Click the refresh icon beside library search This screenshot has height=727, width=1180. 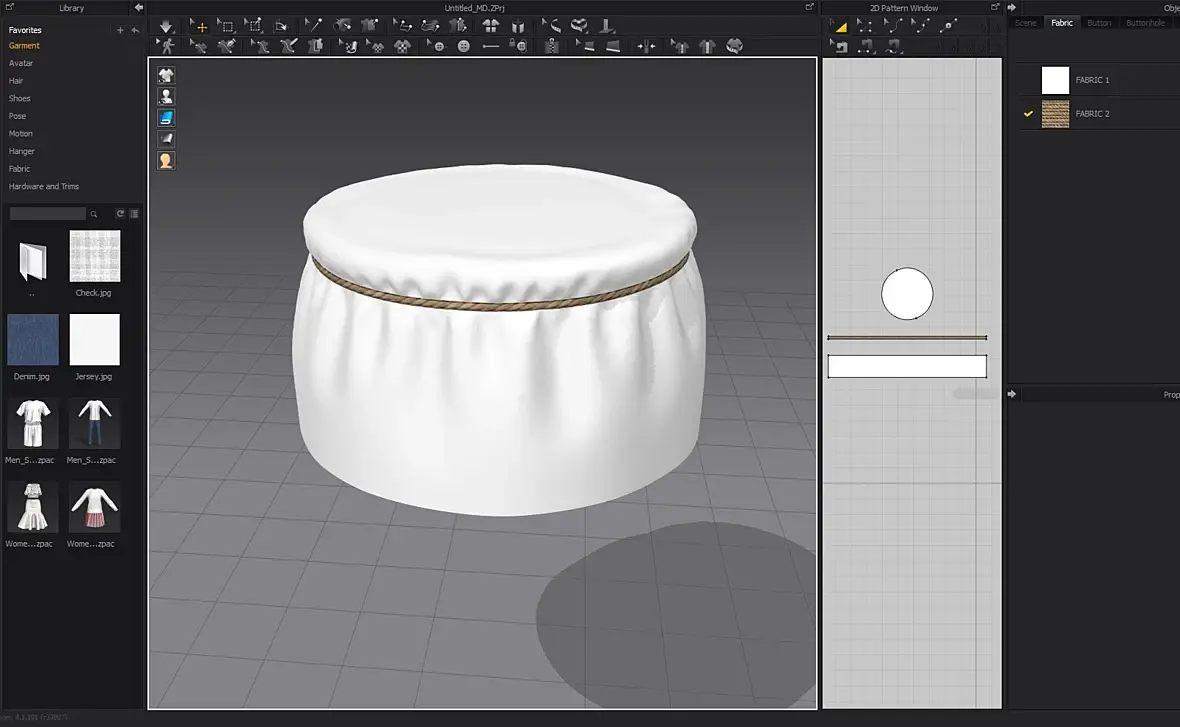tap(120, 213)
